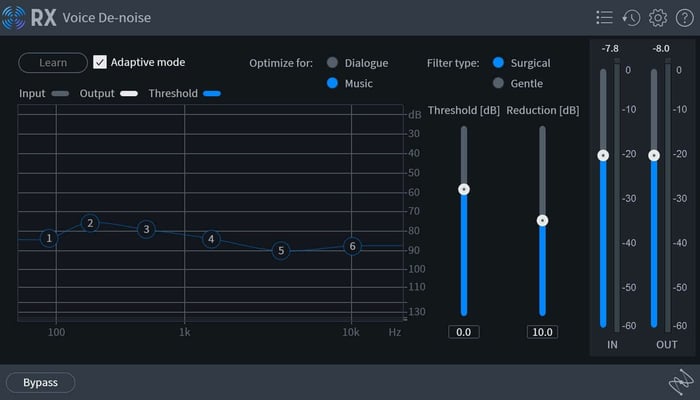
Task: Click the Optimize for: label
Action: [x=281, y=63]
